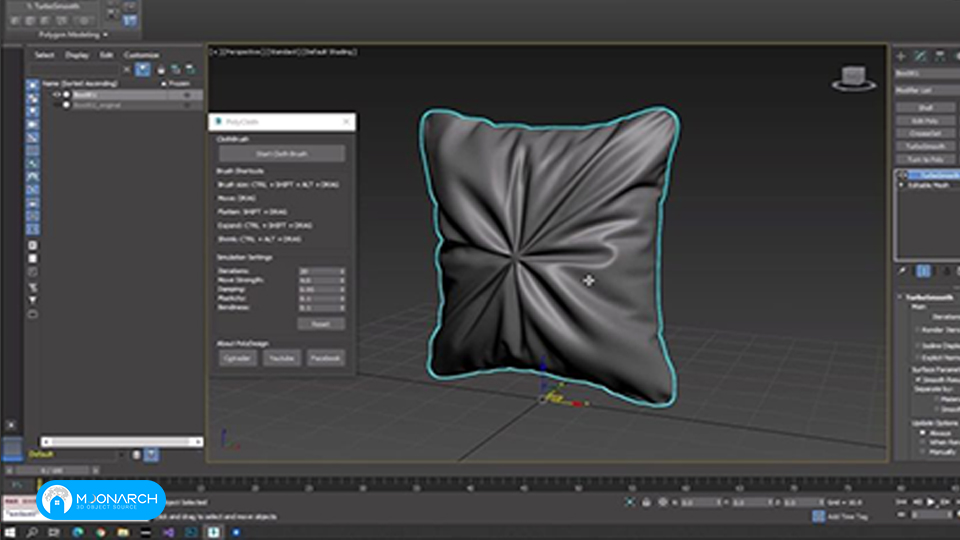This screenshot has width=960, height=540.
Task: Open File Explorer from the taskbar
Action: click(123, 532)
